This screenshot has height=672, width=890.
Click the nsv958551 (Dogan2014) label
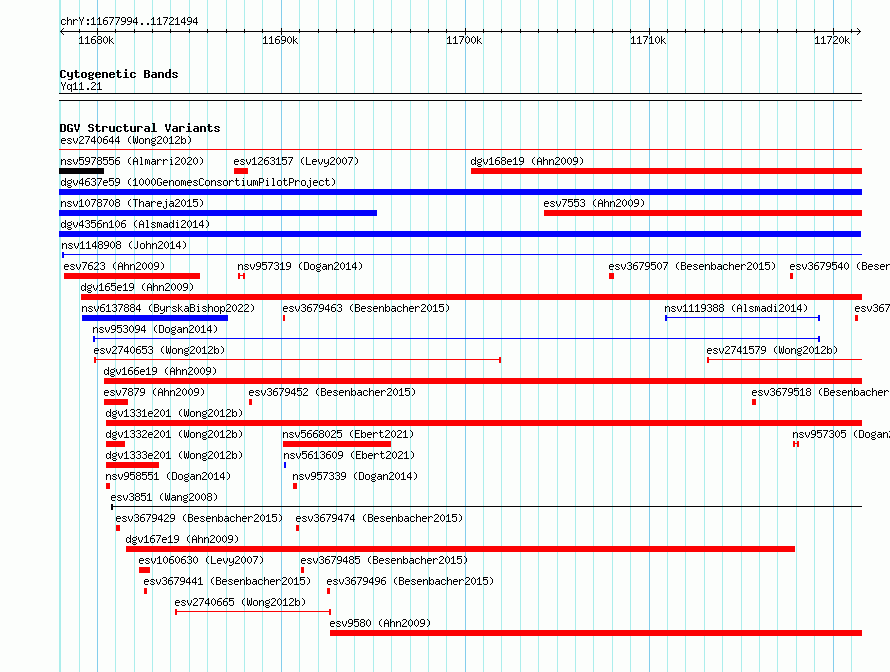[x=168, y=476]
